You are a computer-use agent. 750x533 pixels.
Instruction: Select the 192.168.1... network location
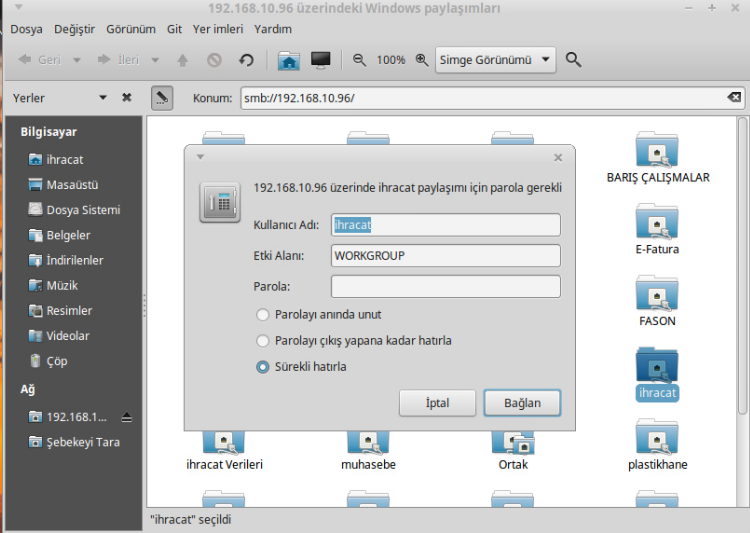pos(67,417)
